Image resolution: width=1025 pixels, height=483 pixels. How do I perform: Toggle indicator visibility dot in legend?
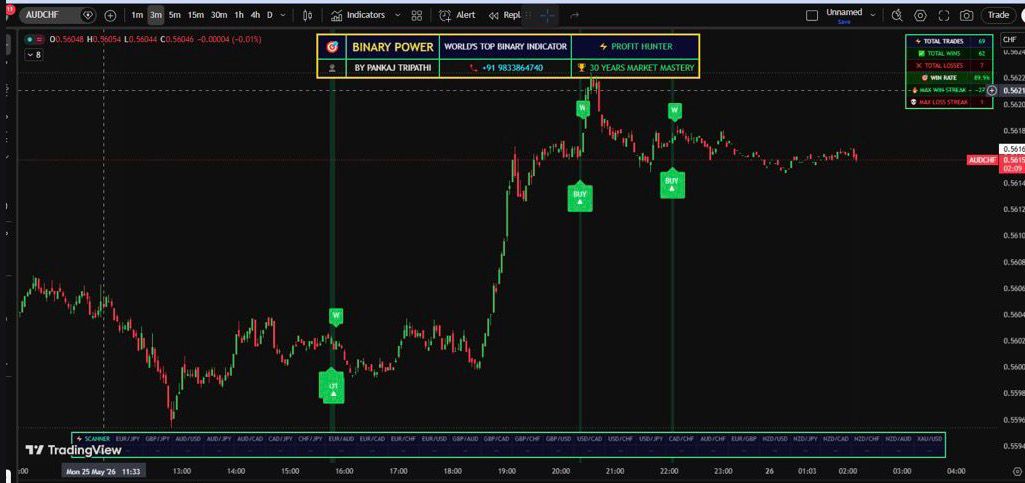coord(29,39)
